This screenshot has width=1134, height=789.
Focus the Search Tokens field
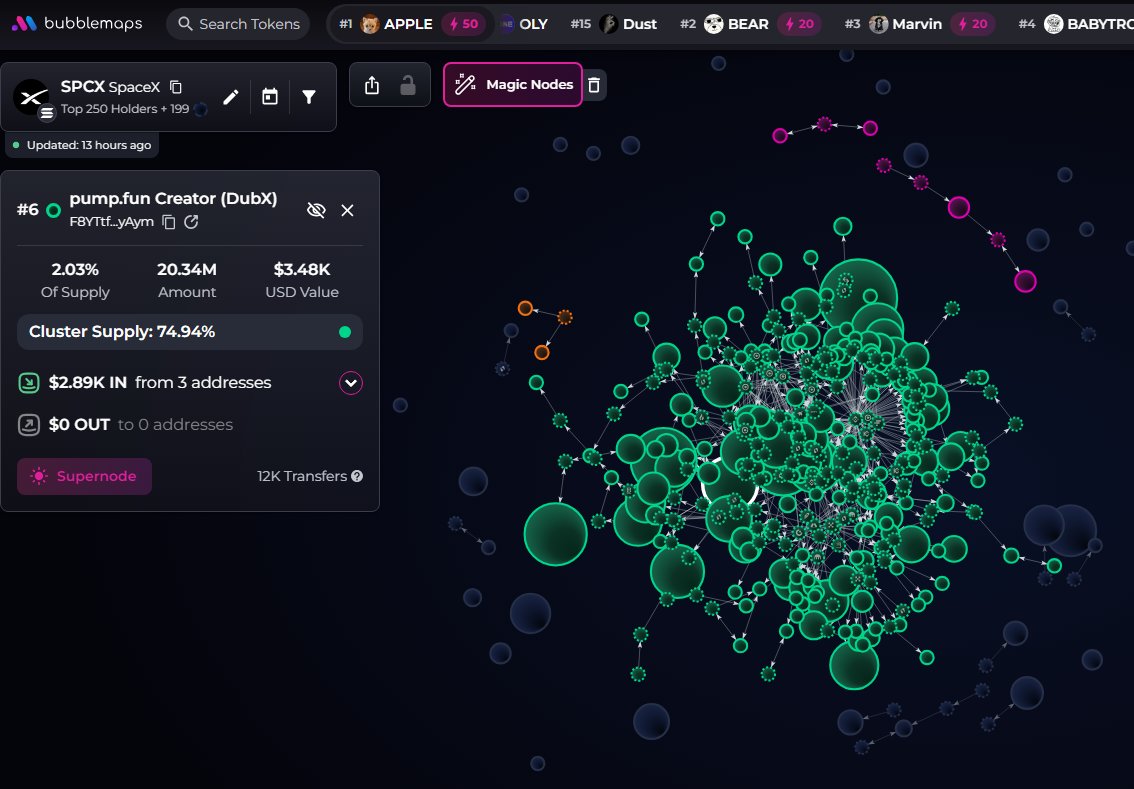click(239, 24)
